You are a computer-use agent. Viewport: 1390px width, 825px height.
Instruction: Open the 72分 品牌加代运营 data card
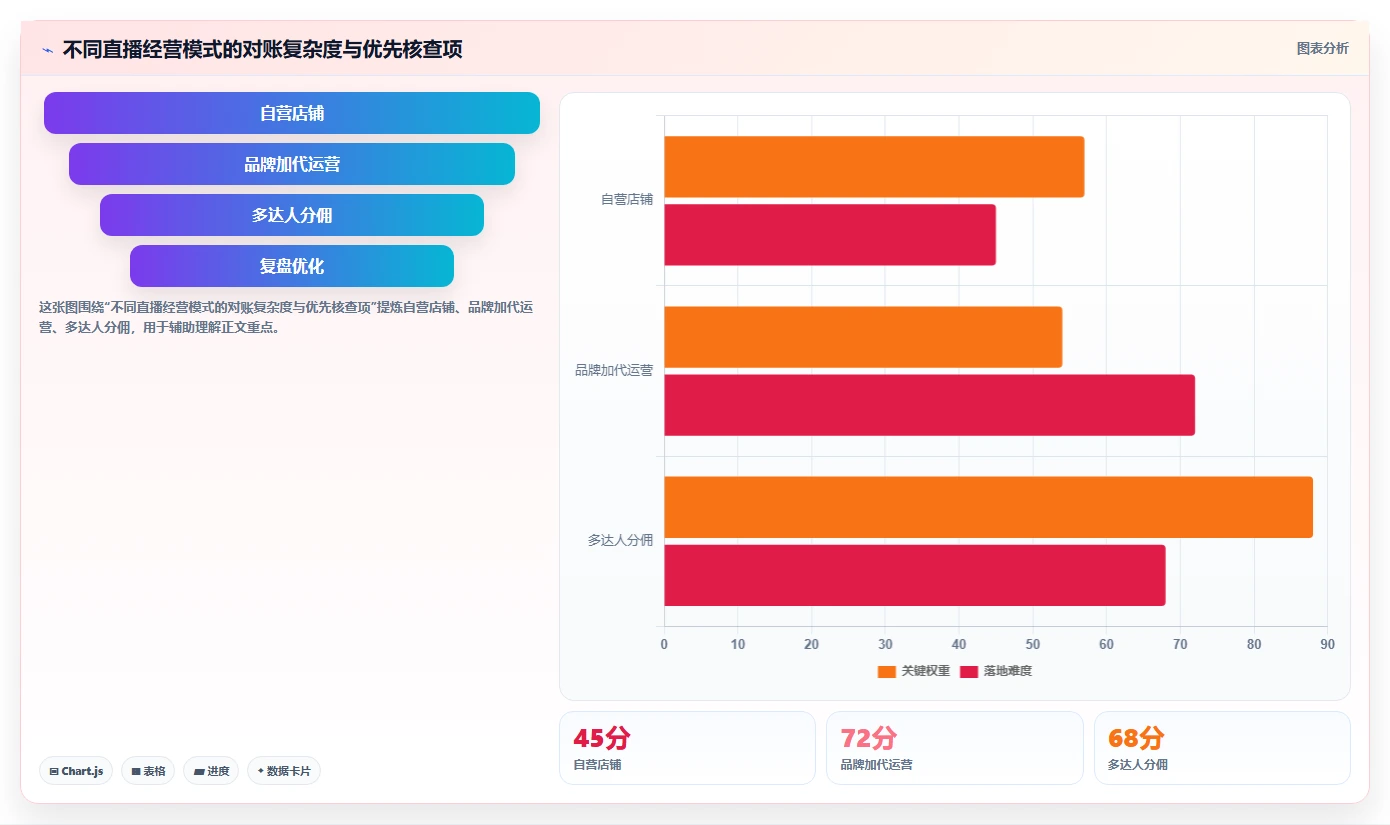pyautogui.click(x=954, y=748)
